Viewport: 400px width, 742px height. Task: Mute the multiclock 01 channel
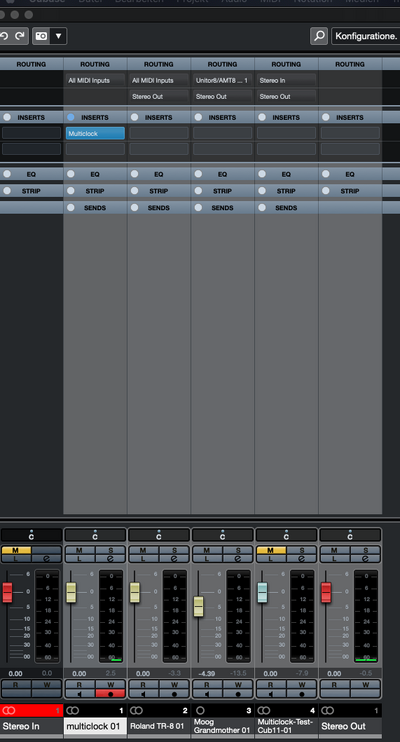(x=80, y=550)
